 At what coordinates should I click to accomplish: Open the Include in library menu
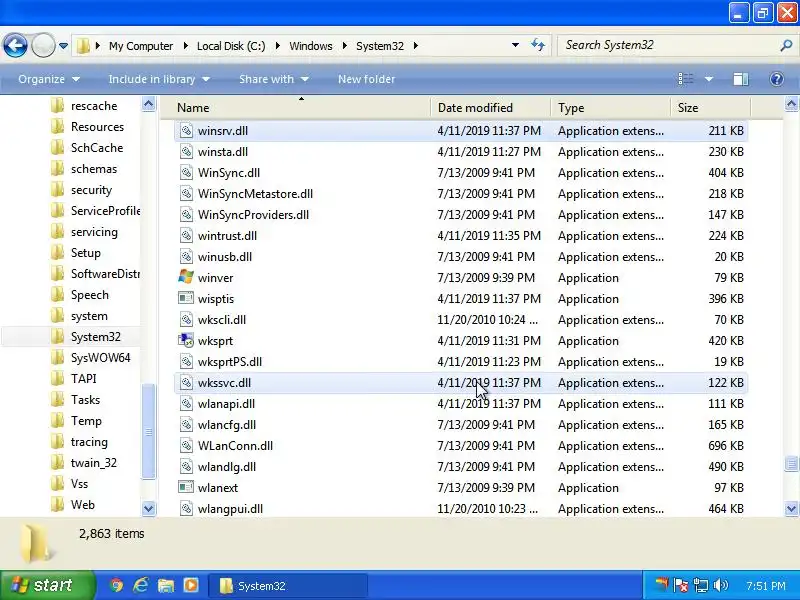coord(159,79)
